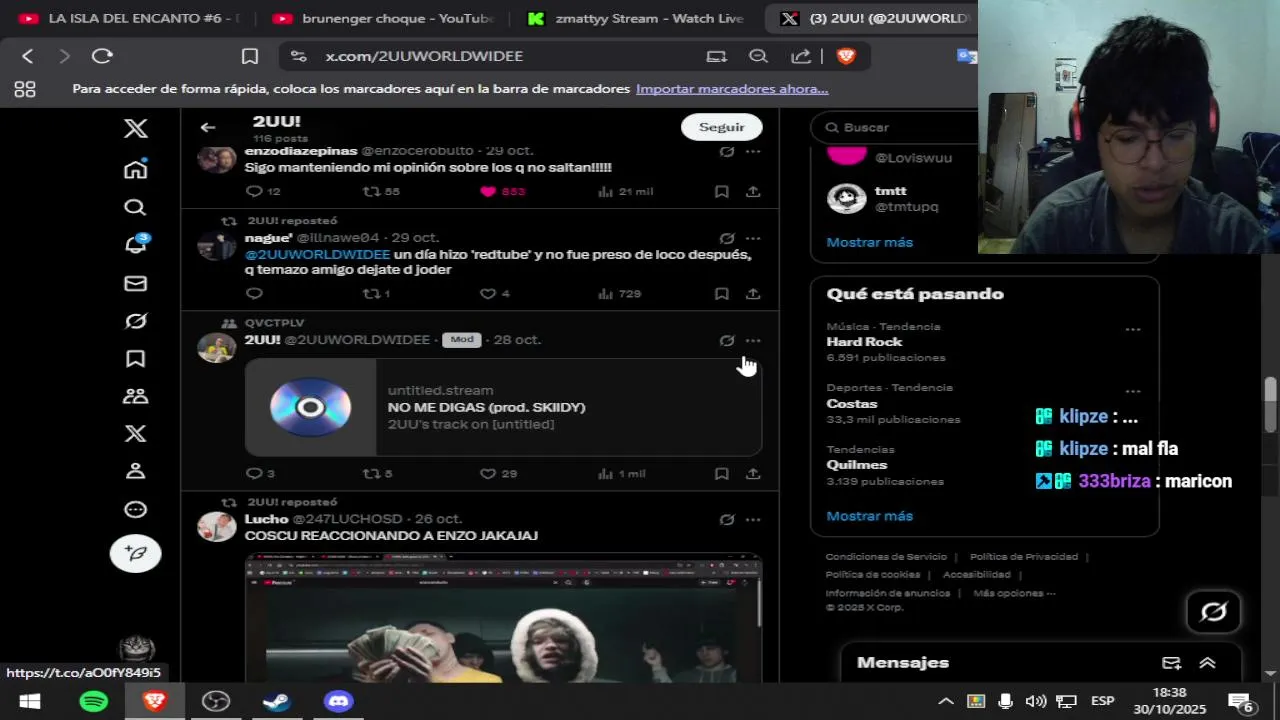Open X home logo in sidebar
Image resolution: width=1280 pixels, height=720 pixels.
click(136, 128)
